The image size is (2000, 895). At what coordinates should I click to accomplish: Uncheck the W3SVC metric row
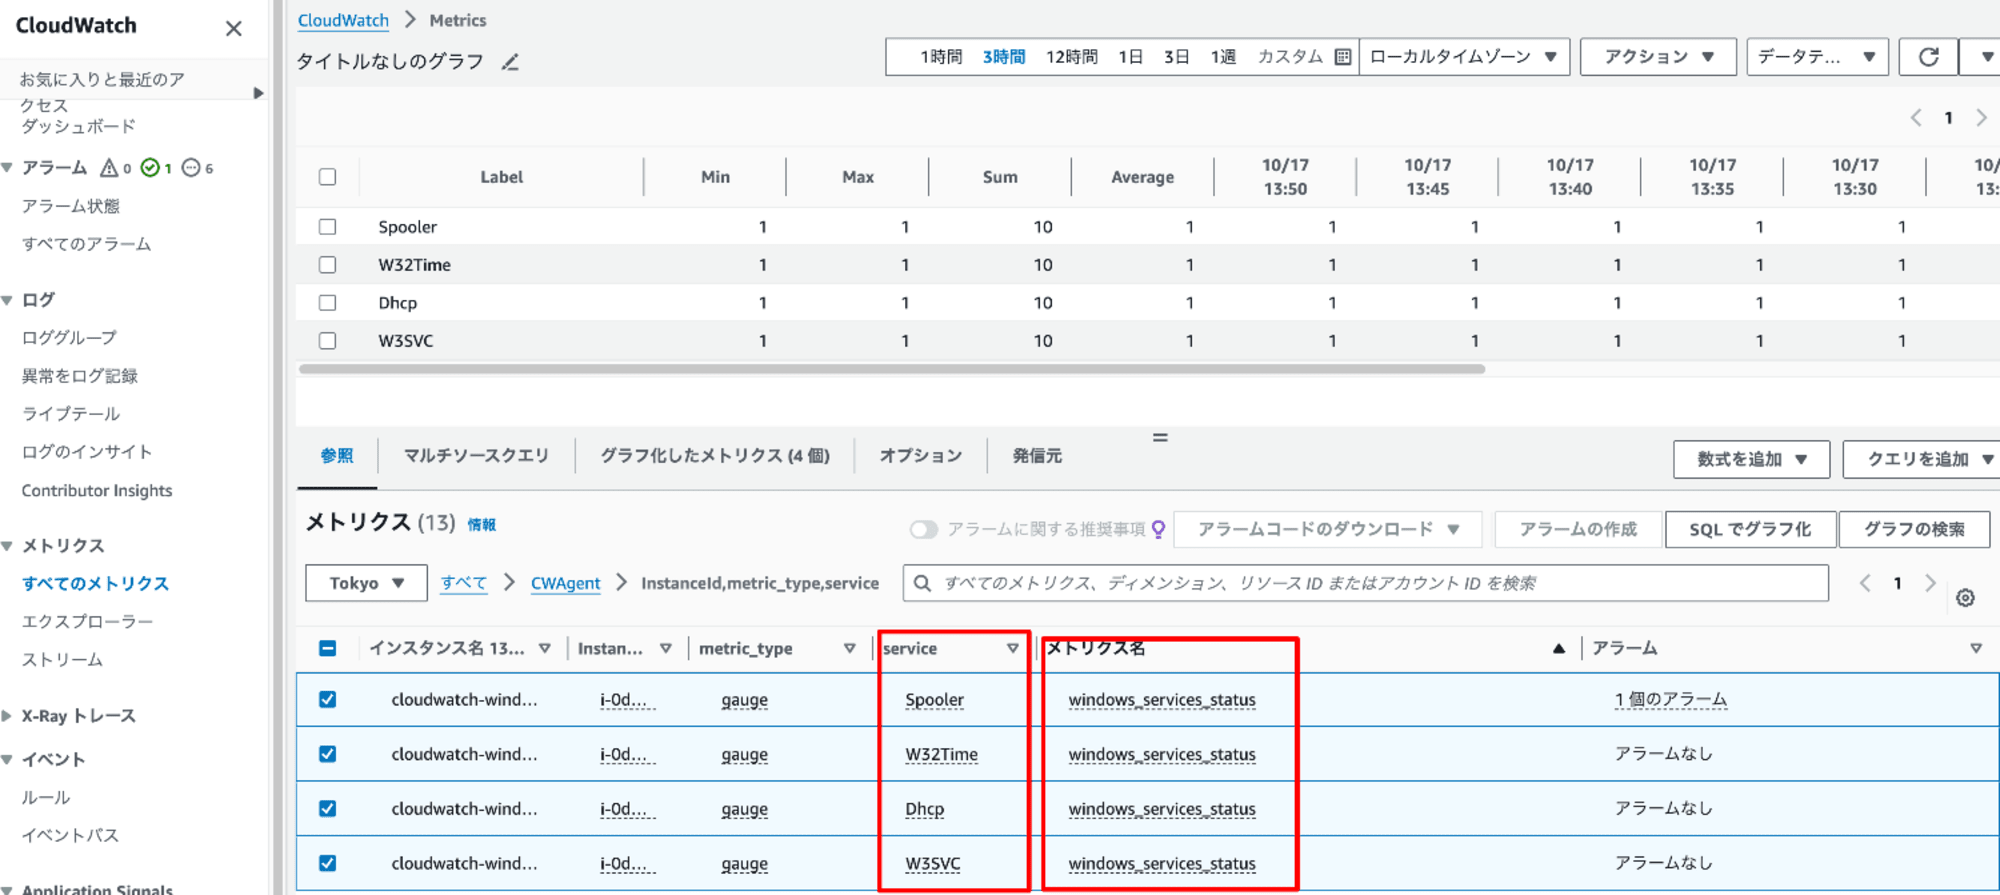point(327,863)
